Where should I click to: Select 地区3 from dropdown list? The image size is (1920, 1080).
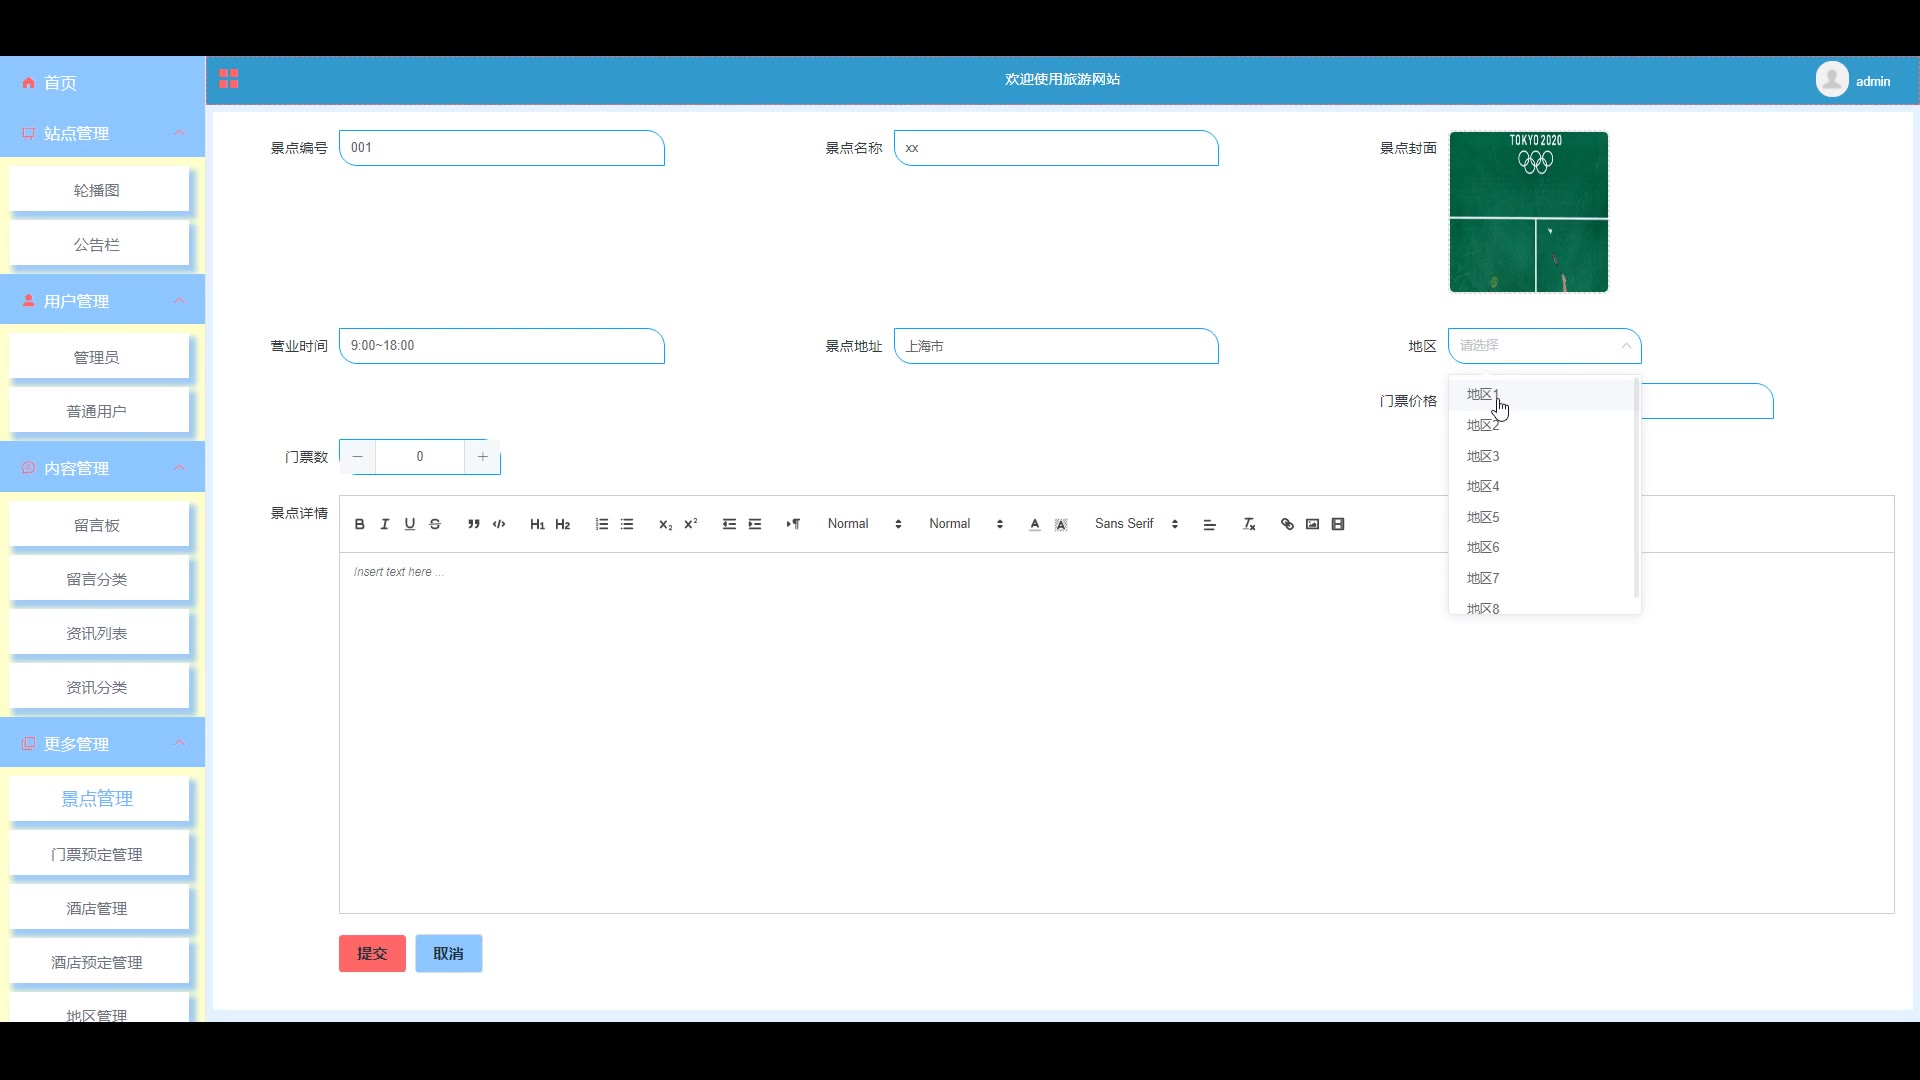[1541, 456]
